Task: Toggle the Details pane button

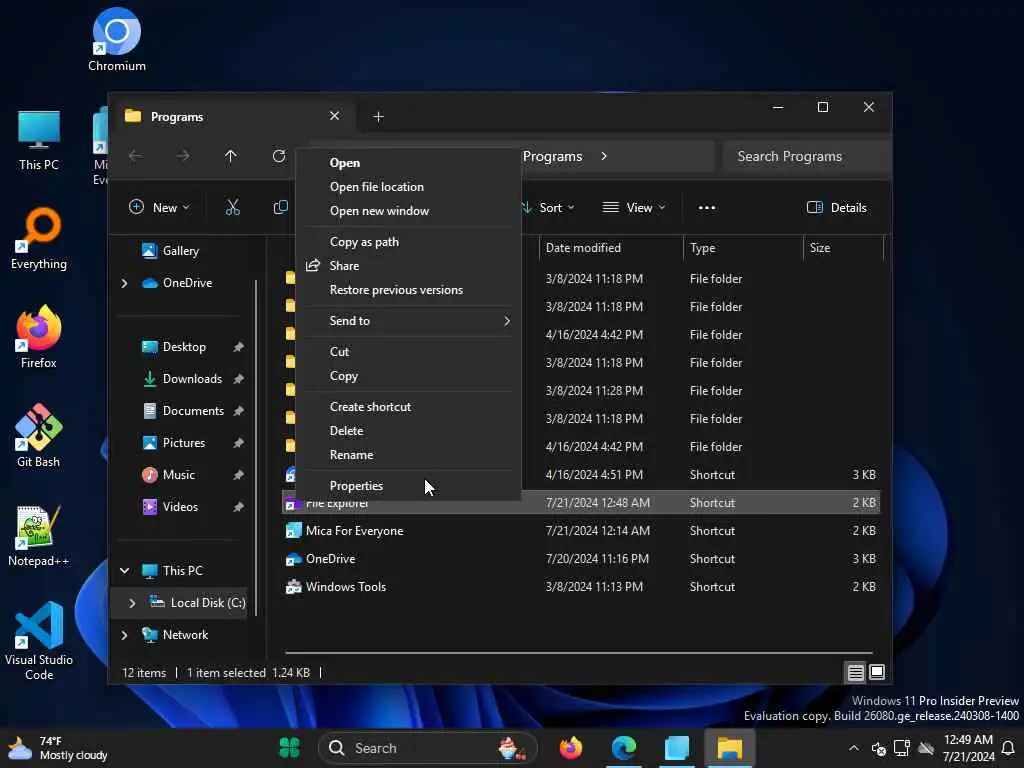Action: click(837, 208)
